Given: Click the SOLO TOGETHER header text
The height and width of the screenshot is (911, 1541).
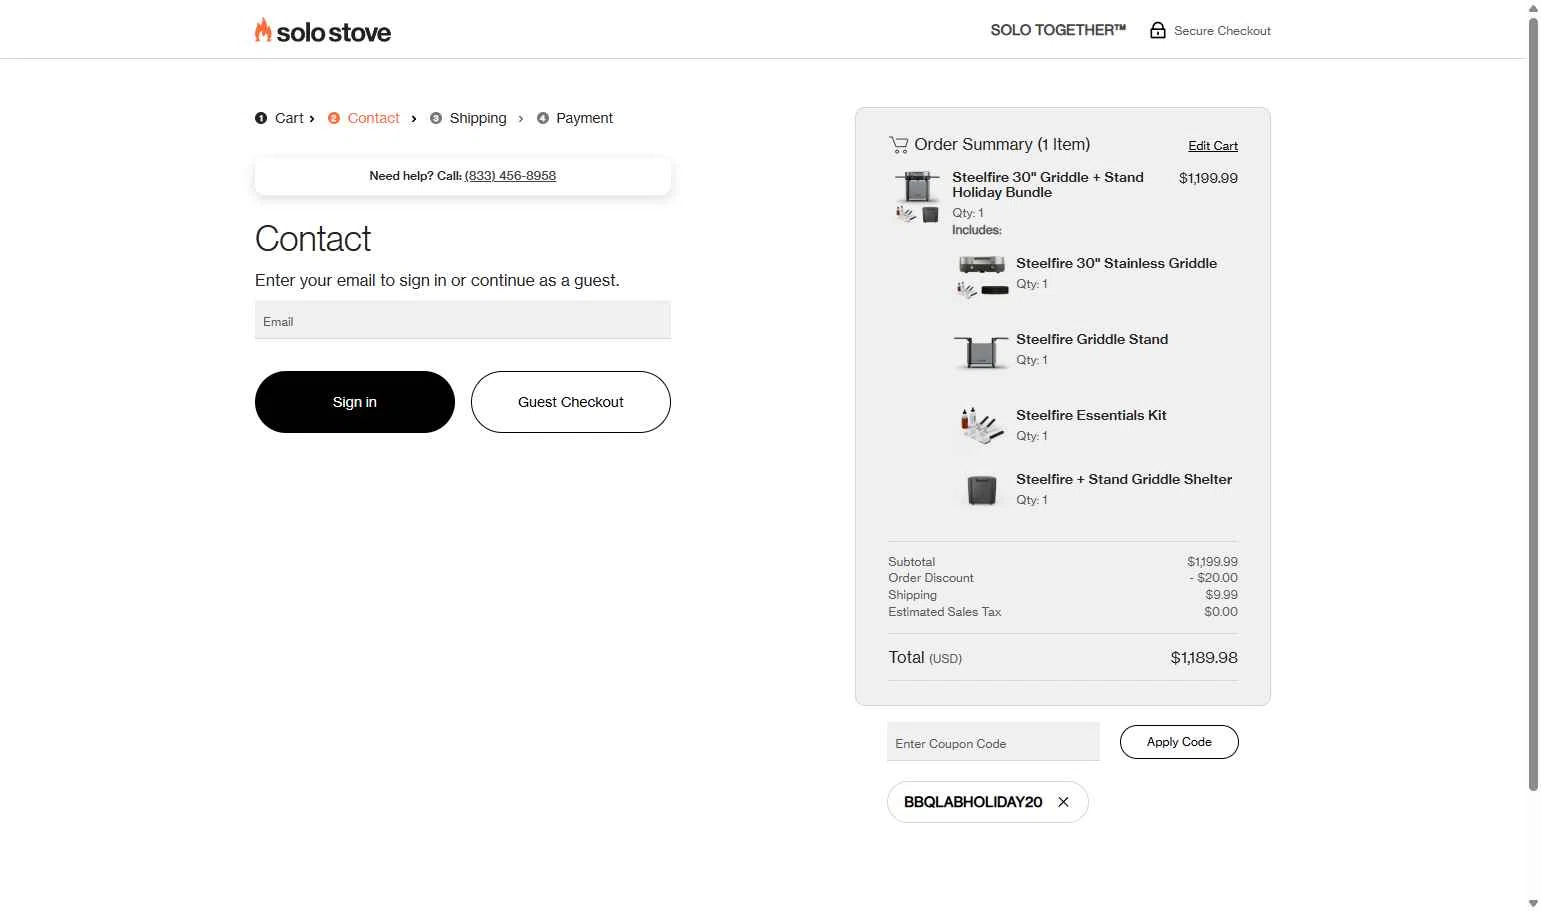Looking at the screenshot, I should point(1058,30).
